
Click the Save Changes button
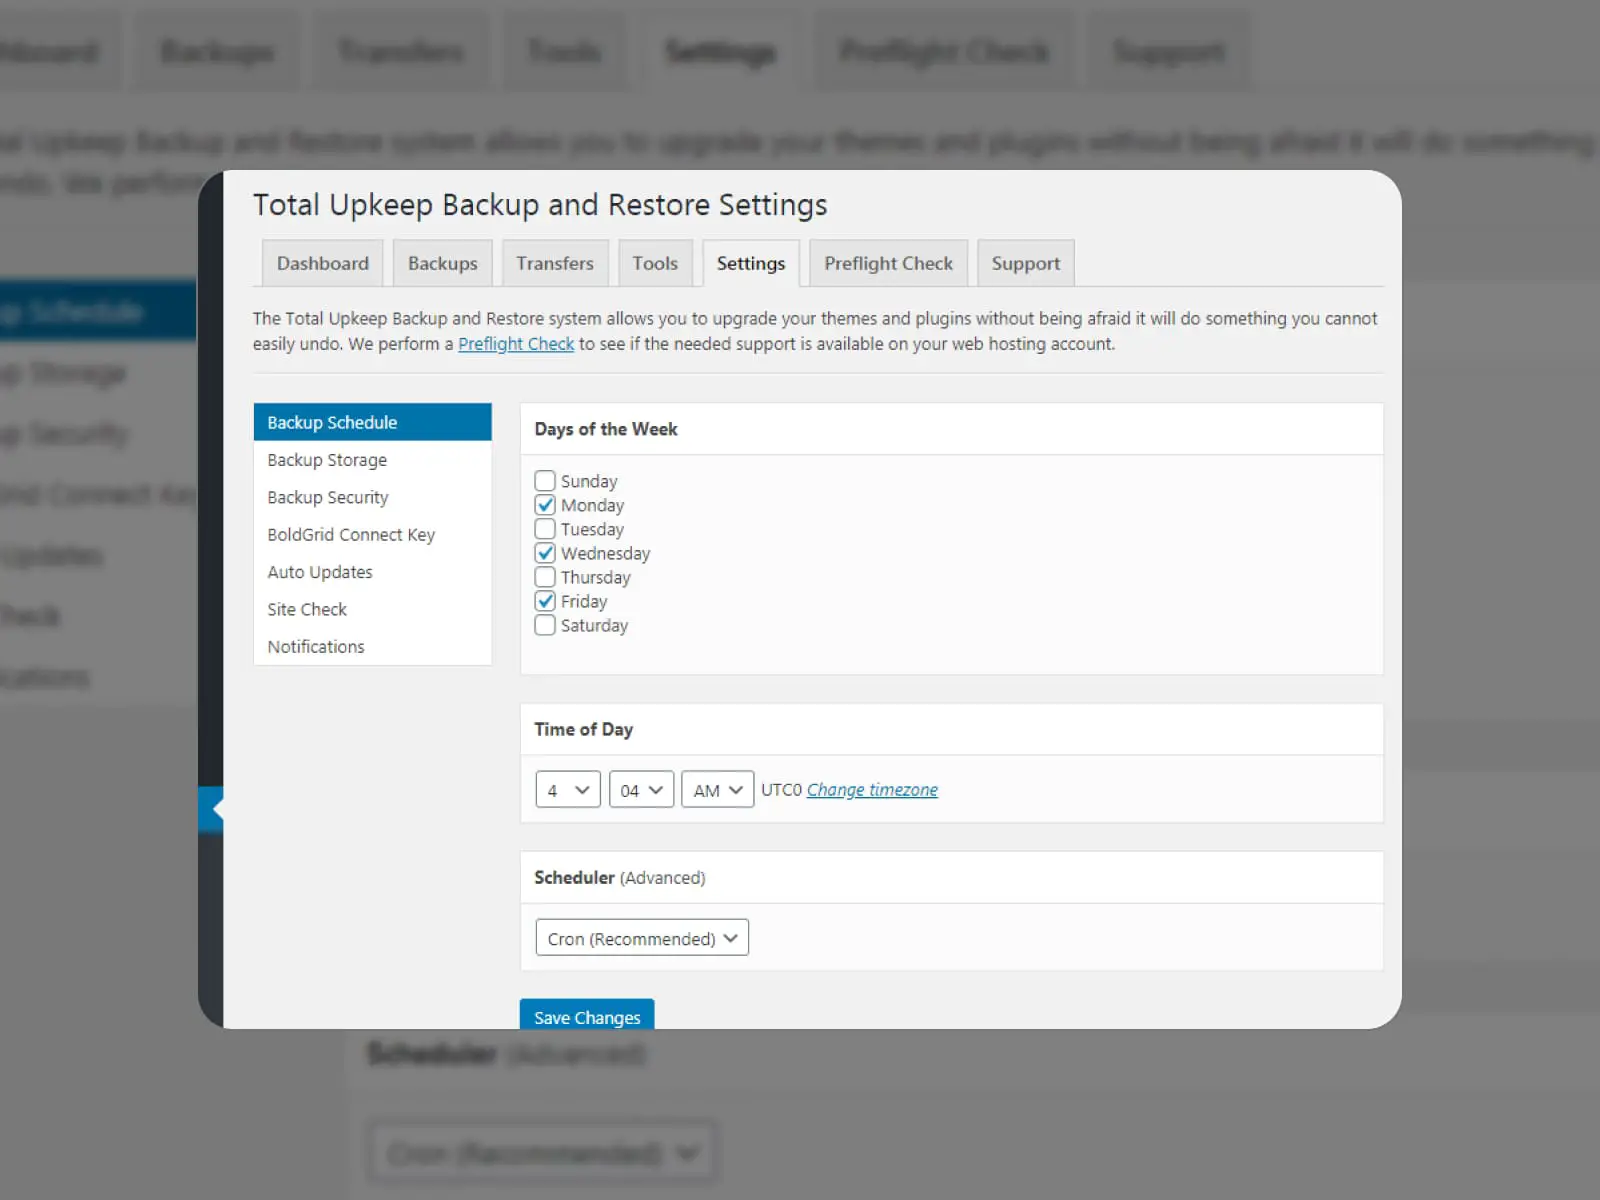point(587,1014)
